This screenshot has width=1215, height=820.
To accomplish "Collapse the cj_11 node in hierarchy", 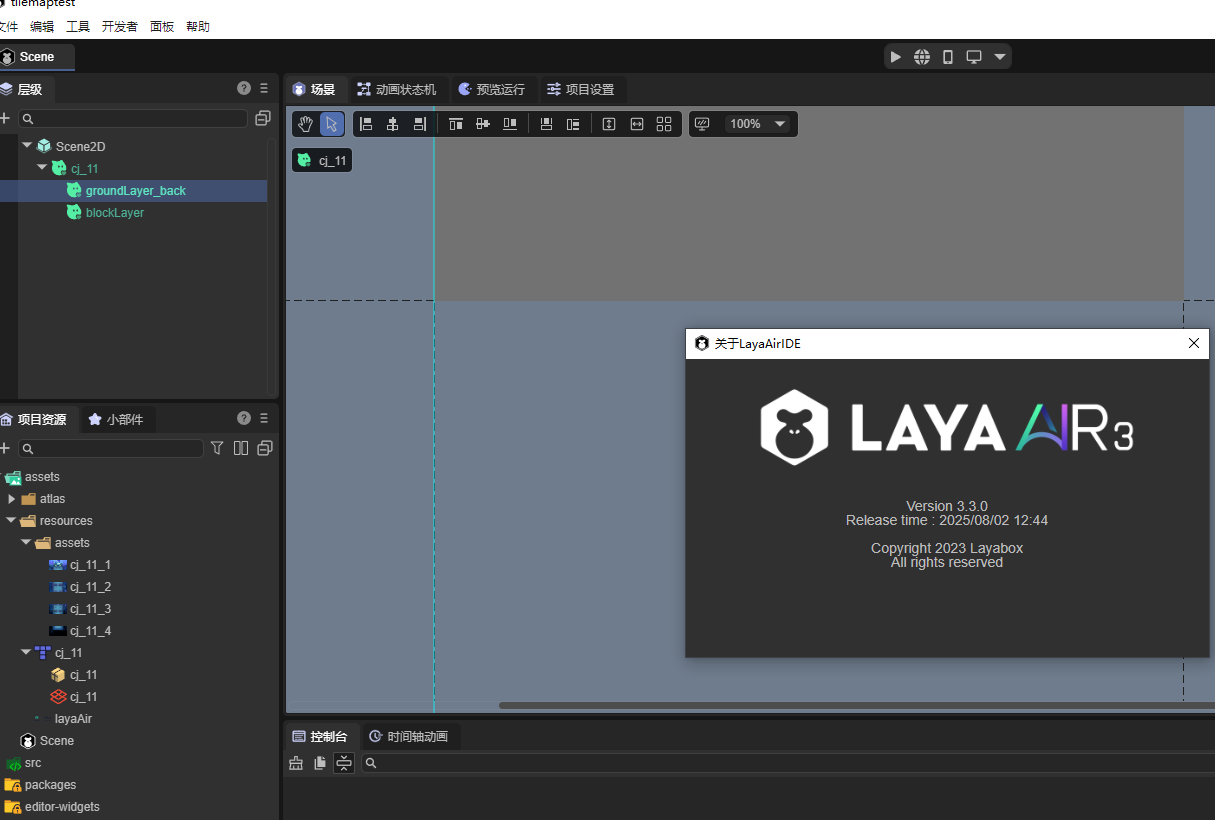I will coord(42,168).
